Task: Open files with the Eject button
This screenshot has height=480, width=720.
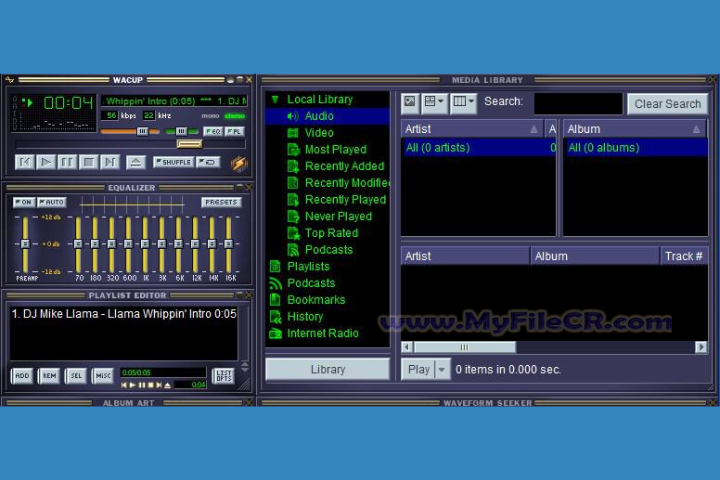Action: (136, 162)
